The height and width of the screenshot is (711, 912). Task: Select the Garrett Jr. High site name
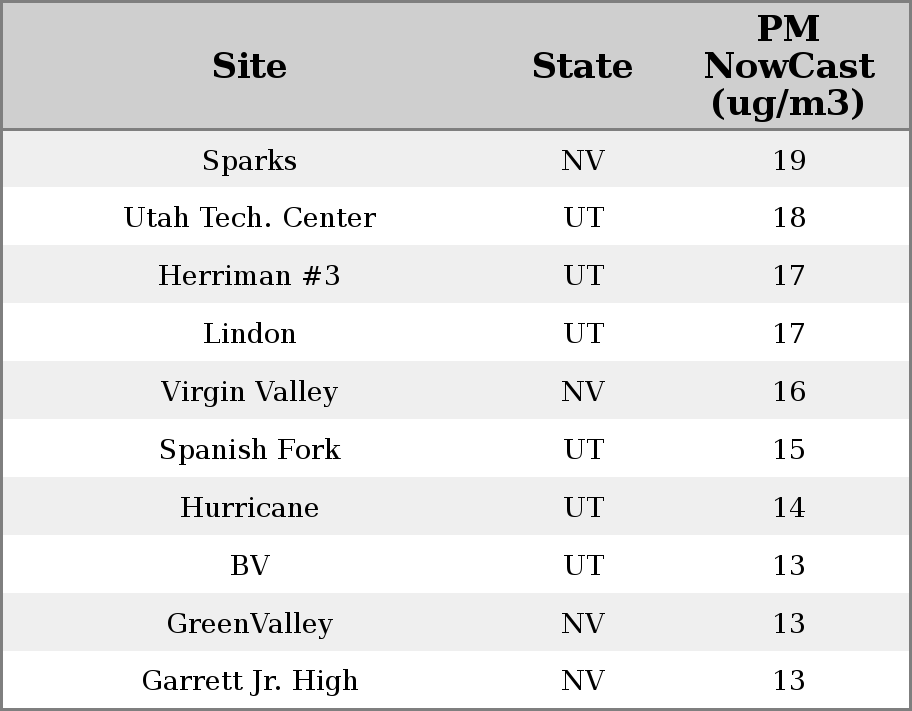click(x=249, y=681)
